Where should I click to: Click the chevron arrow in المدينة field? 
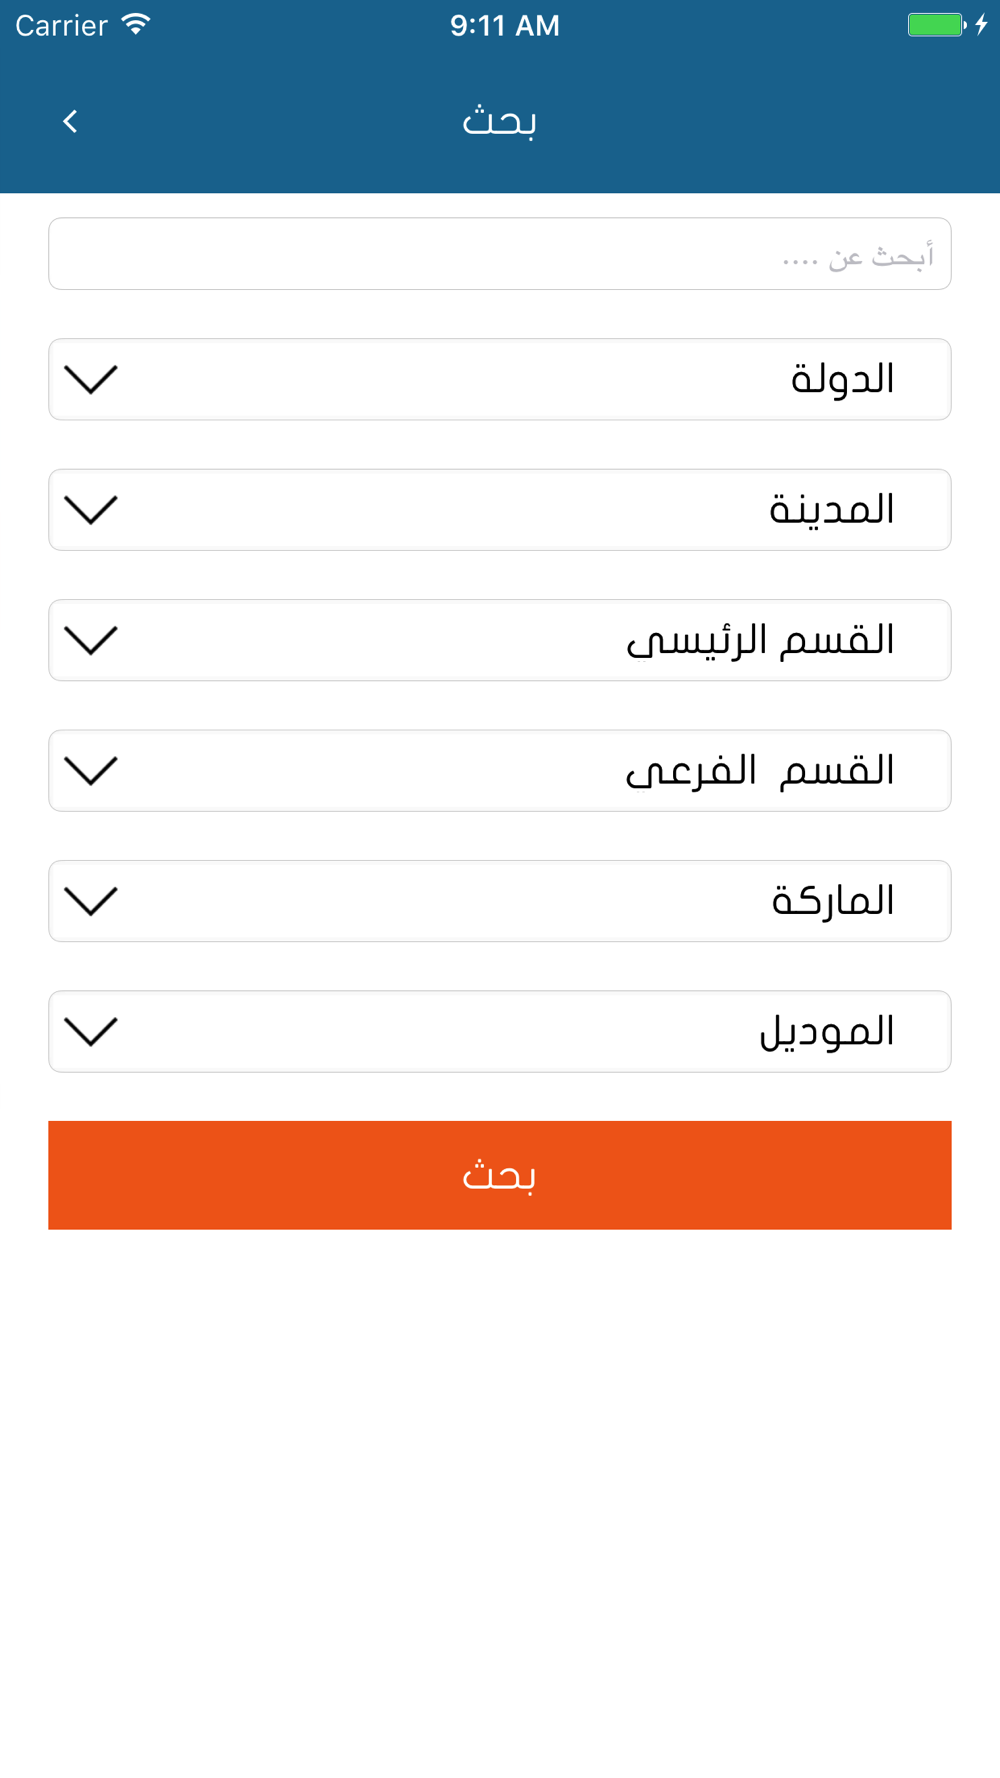point(91,510)
